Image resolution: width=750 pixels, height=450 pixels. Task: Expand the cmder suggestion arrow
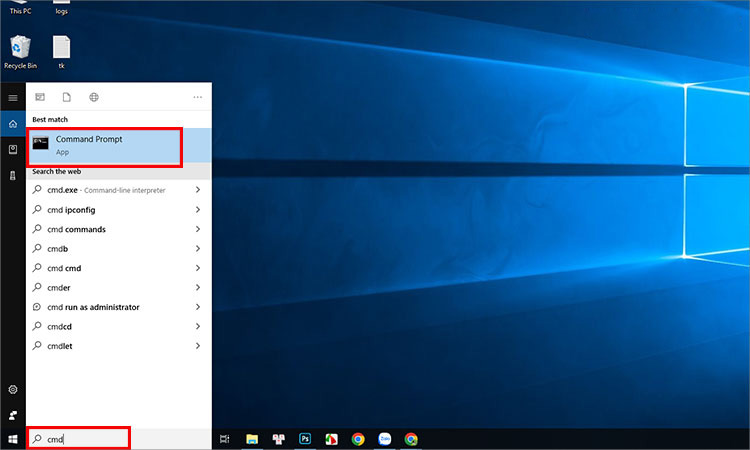click(x=198, y=287)
